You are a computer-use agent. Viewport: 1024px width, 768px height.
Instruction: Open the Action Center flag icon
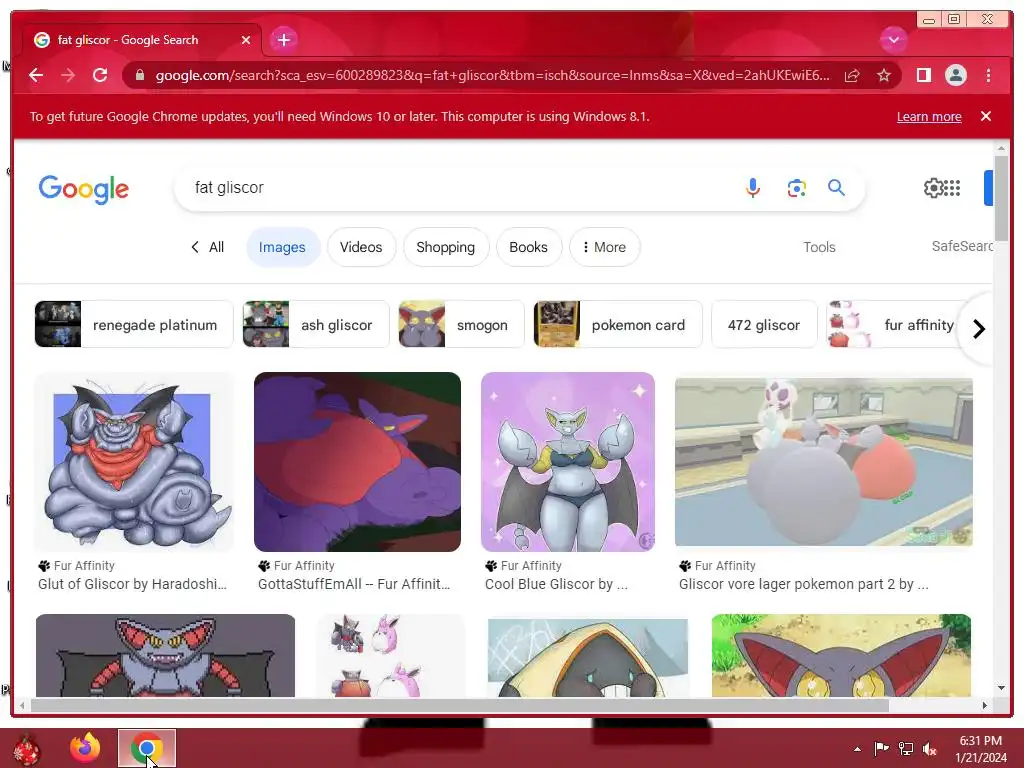882,749
